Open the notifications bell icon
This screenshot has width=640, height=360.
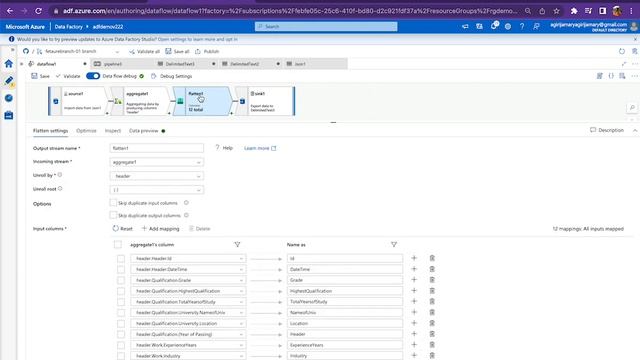pos(494,26)
